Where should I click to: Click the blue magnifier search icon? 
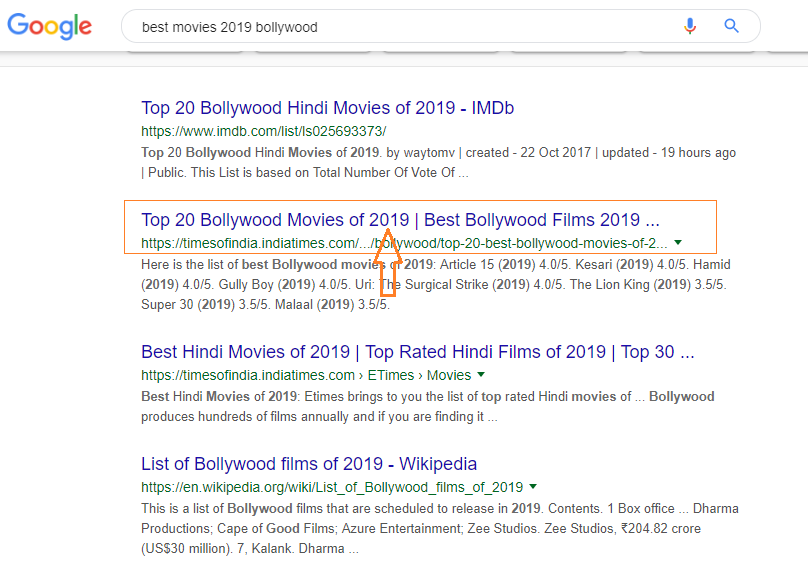pos(731,26)
